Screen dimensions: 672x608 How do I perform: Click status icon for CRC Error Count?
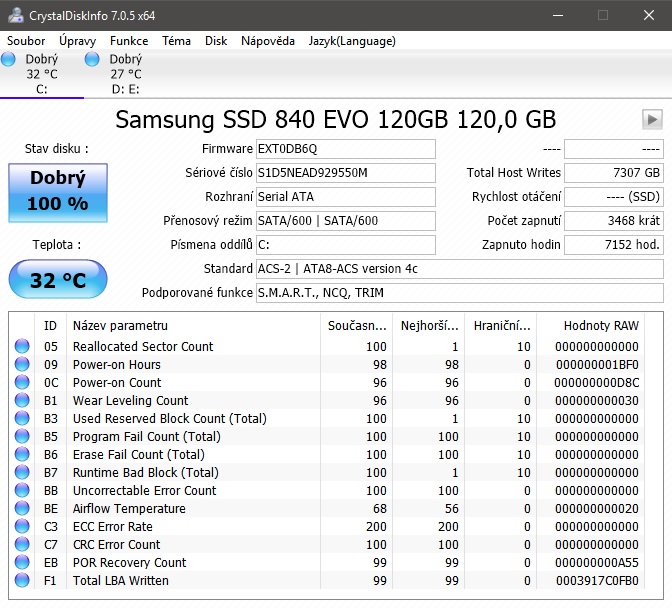[x=22, y=544]
